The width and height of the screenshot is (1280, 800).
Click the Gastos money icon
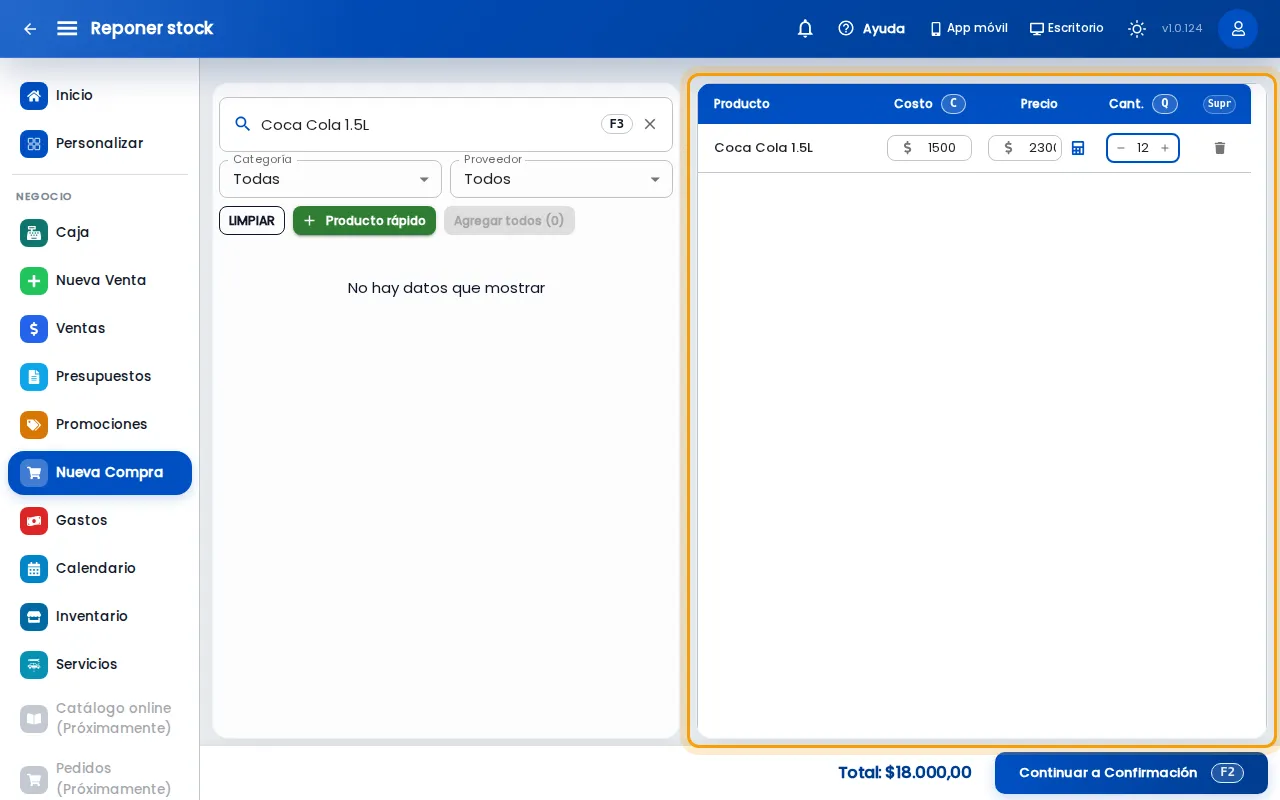pyautogui.click(x=34, y=520)
